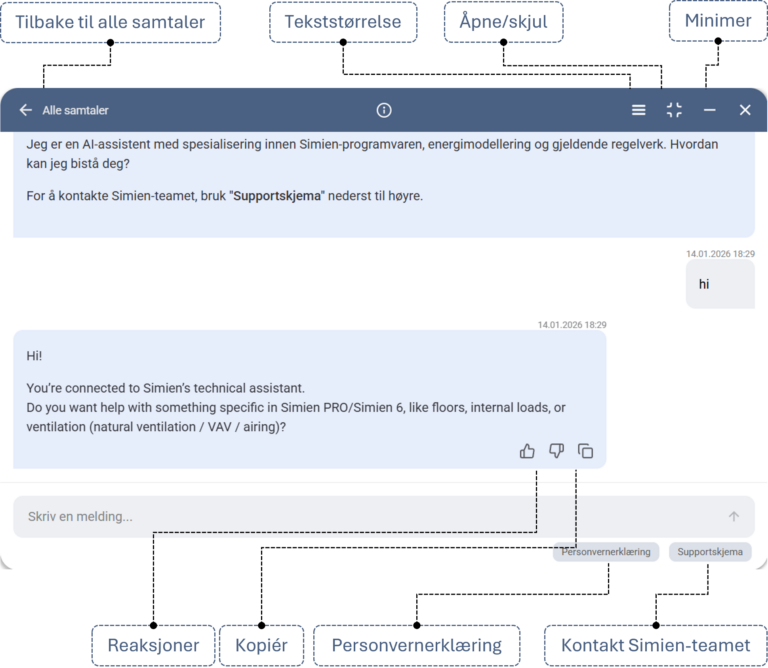Click the "Kopiér" callout label
The height and width of the screenshot is (668, 768).
(x=261, y=645)
